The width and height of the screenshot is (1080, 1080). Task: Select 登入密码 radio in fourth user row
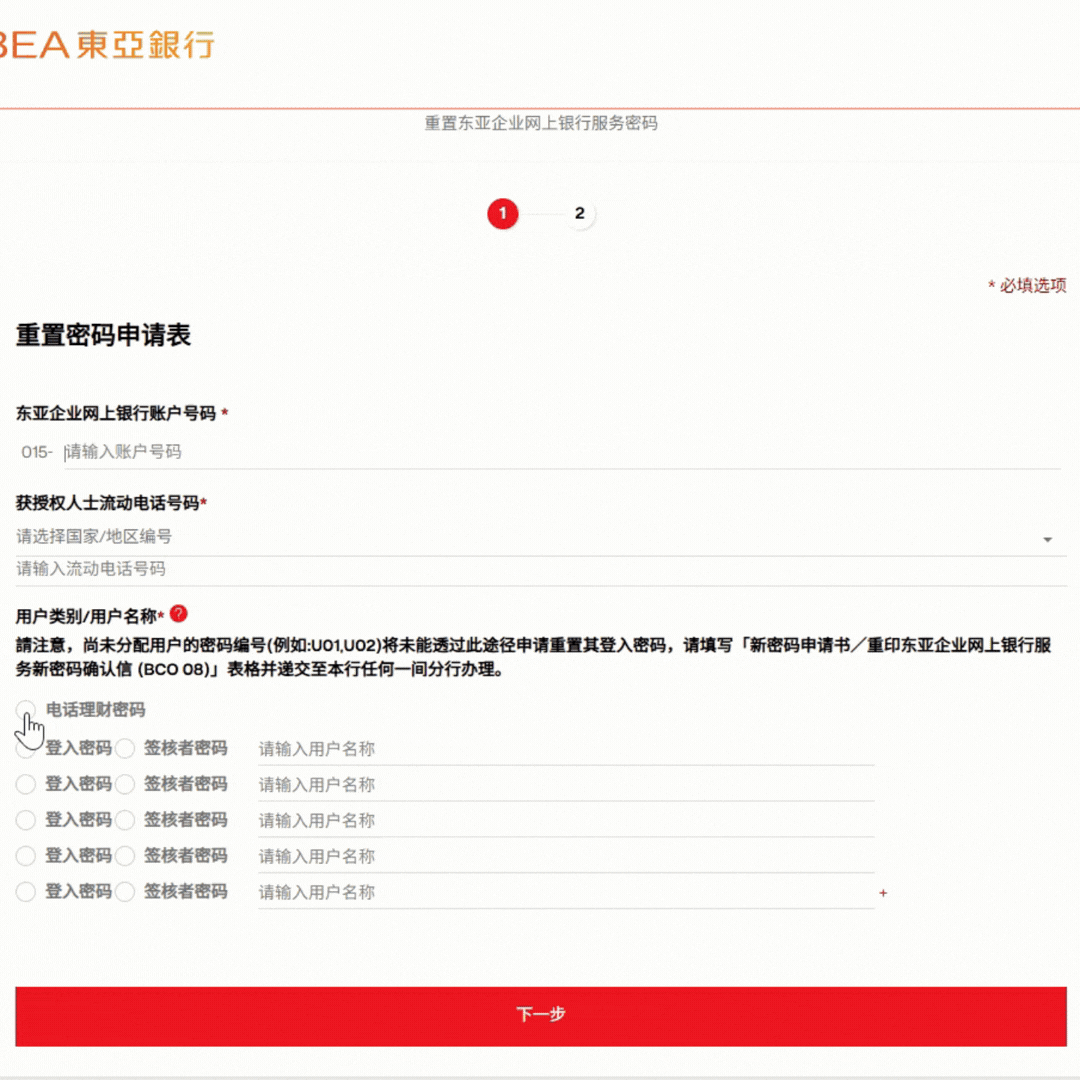coord(25,855)
